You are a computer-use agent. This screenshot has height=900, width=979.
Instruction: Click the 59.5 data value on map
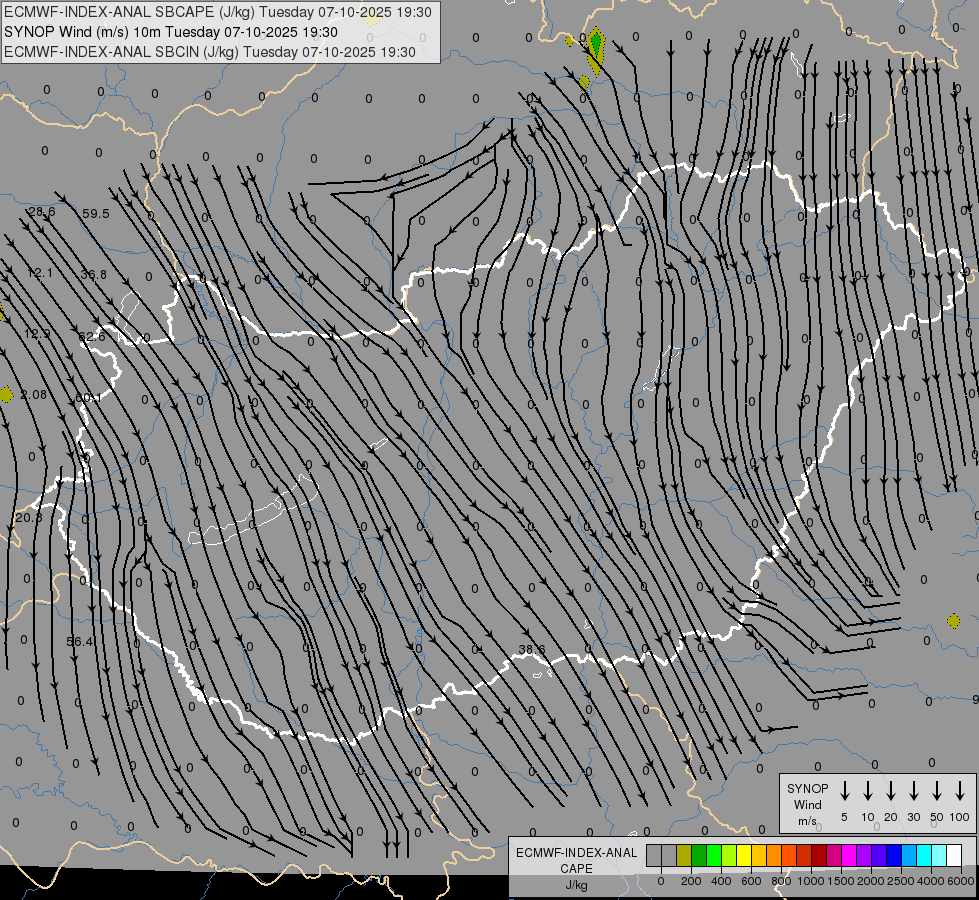click(x=96, y=214)
